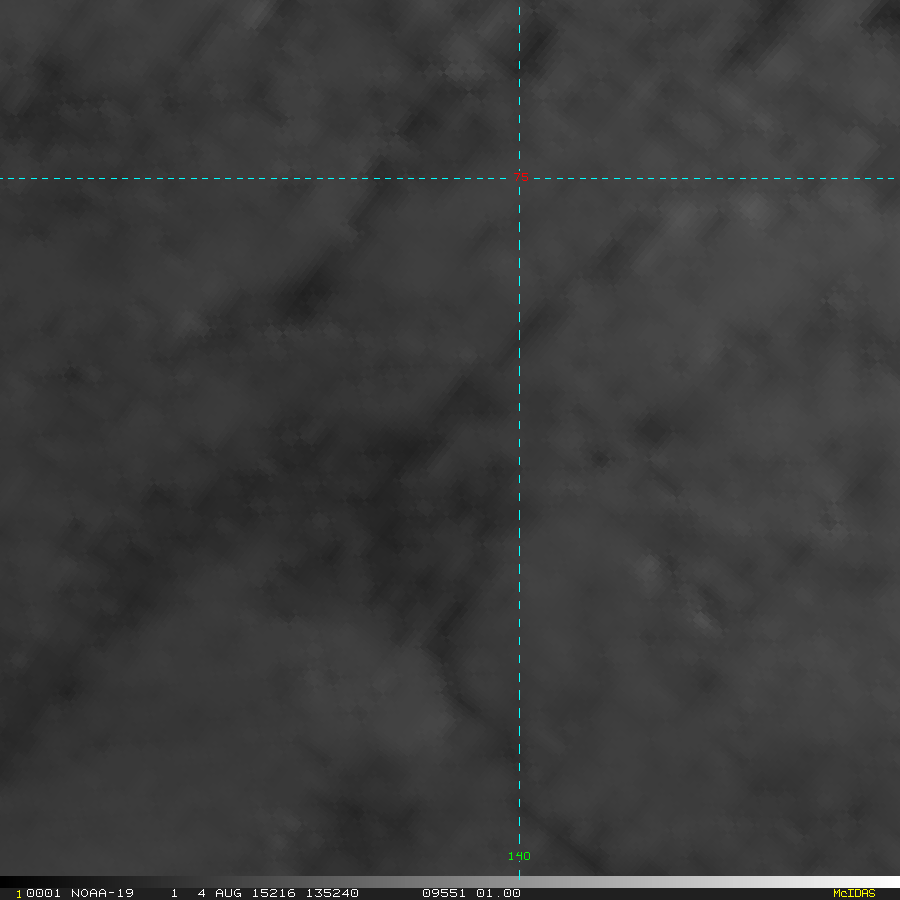Click the yellow McIDAS label
Screen dimensions: 900x900
[853, 893]
